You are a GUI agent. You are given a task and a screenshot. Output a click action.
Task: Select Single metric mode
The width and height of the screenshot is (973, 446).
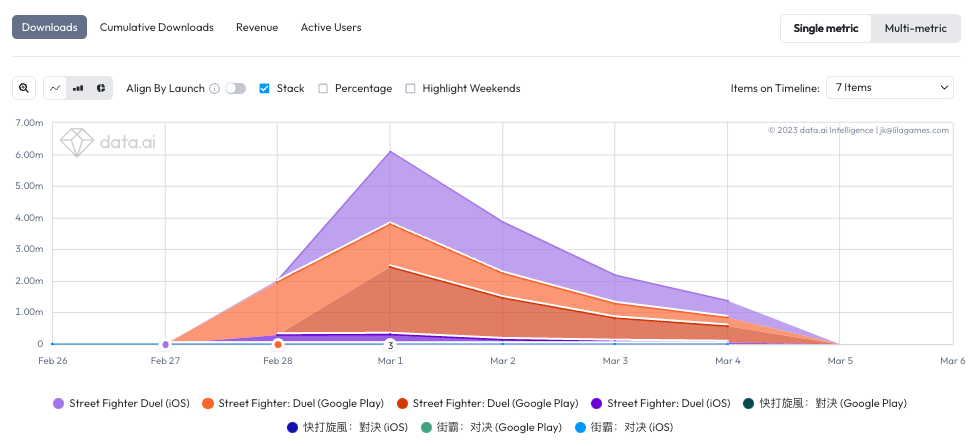pos(826,29)
